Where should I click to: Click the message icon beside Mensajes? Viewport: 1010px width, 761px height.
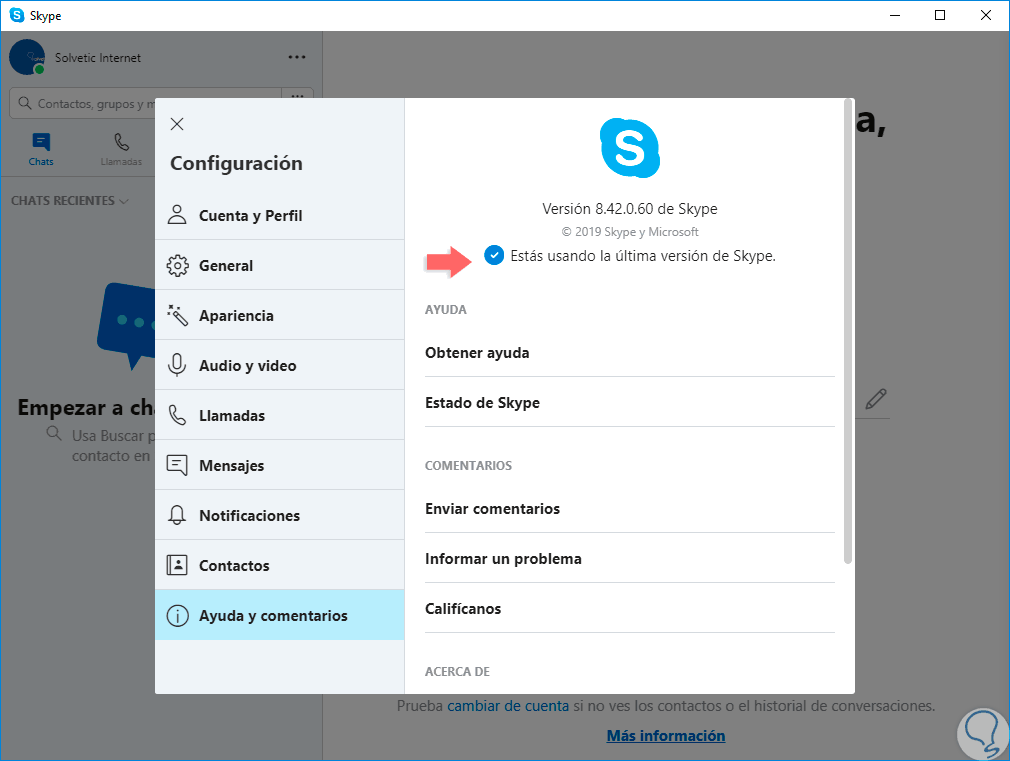177,465
